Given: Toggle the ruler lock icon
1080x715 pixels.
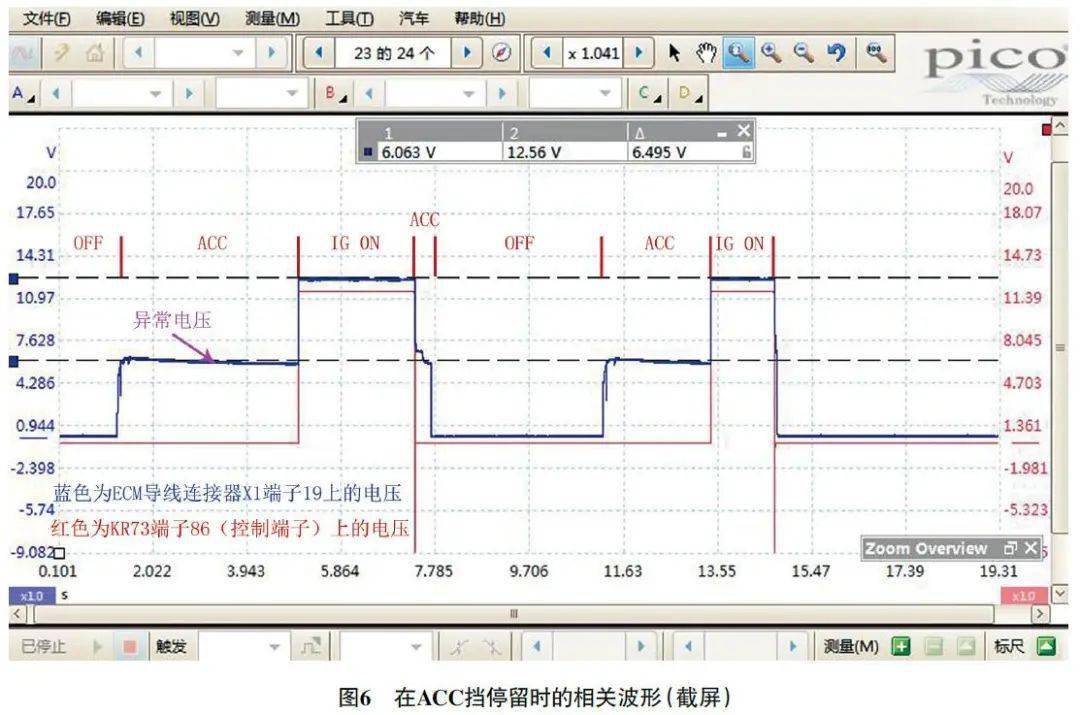Looking at the screenshot, I should click(x=746, y=152).
